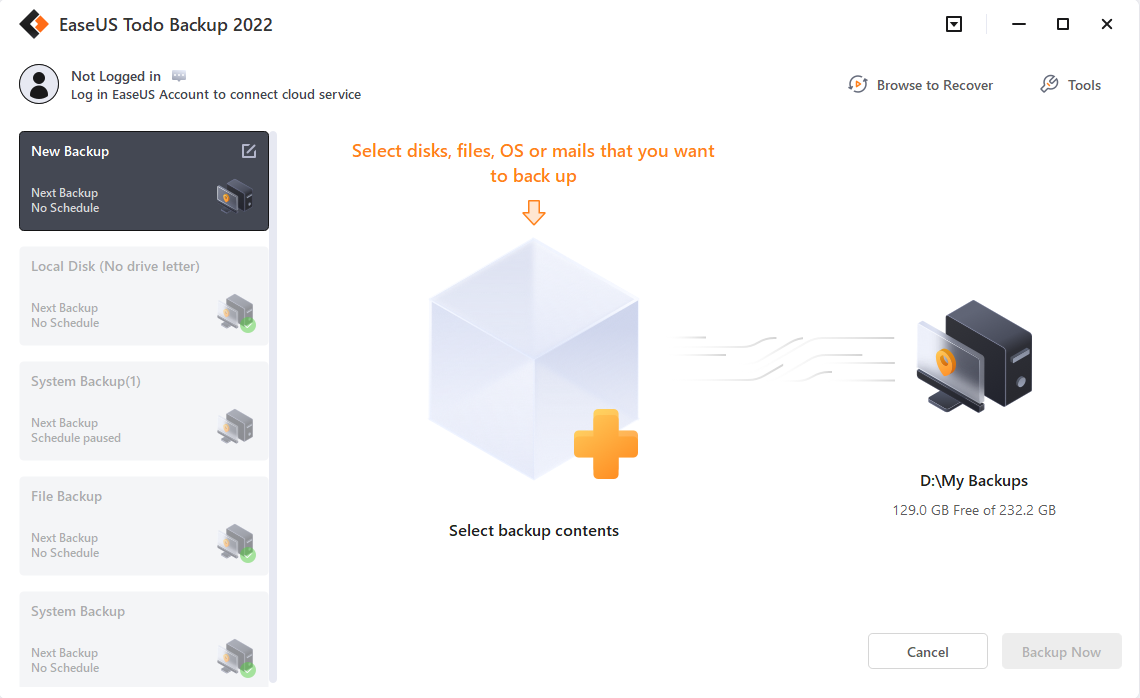This screenshot has width=1140, height=698.
Task: Open Local Disk (No drive letter) backup
Action: point(144,296)
